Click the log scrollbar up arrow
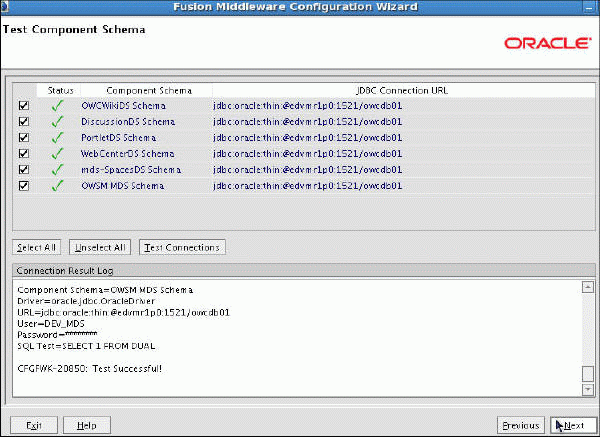 pos(588,287)
